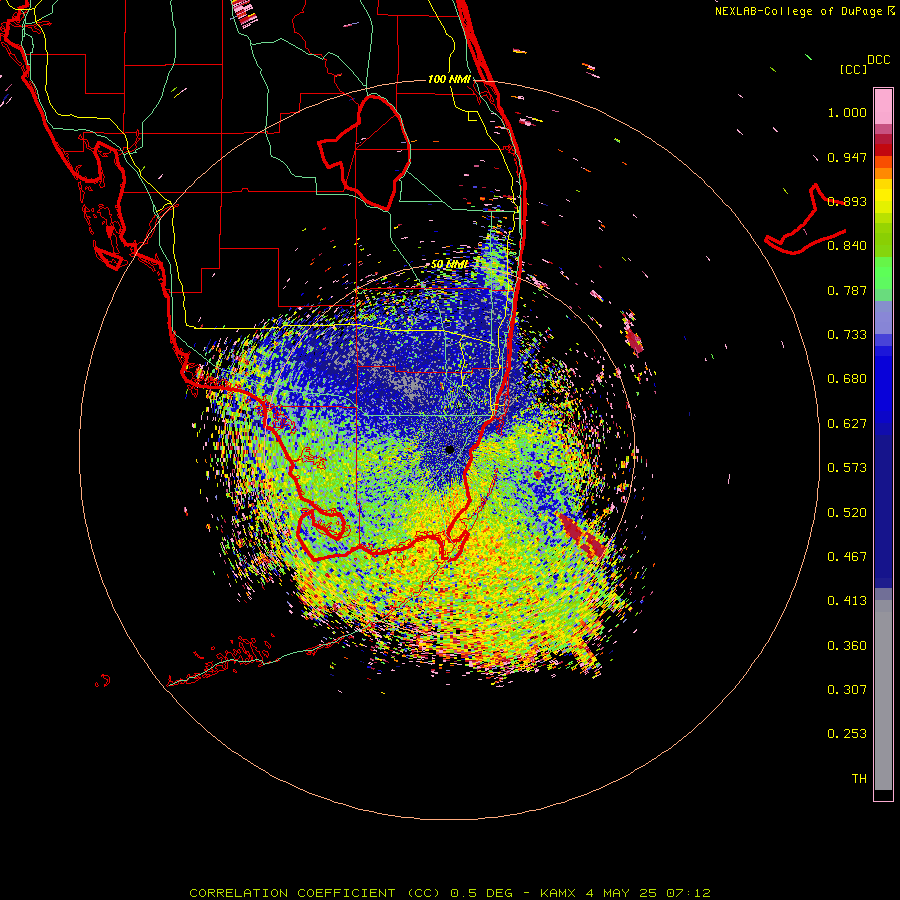
Task: Click the black radar site dot at center
Action: click(x=450, y=450)
